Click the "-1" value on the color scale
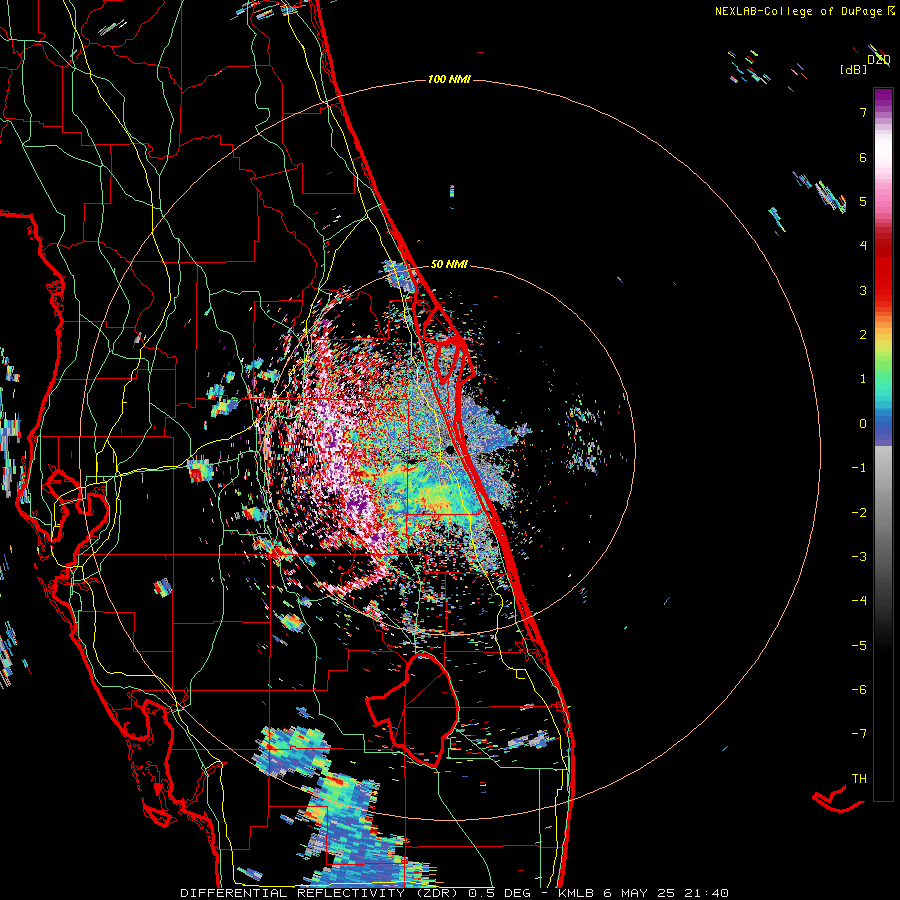 859,468
